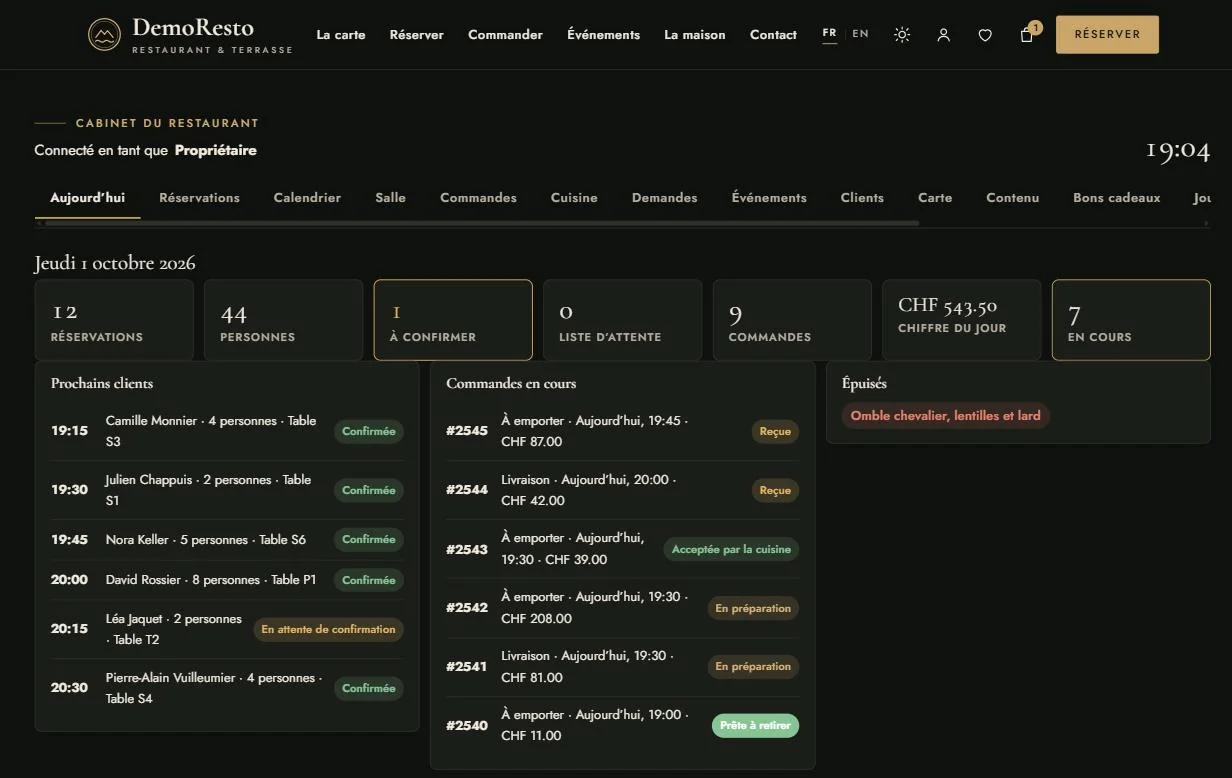Open the favorites heart icon

[985, 35]
